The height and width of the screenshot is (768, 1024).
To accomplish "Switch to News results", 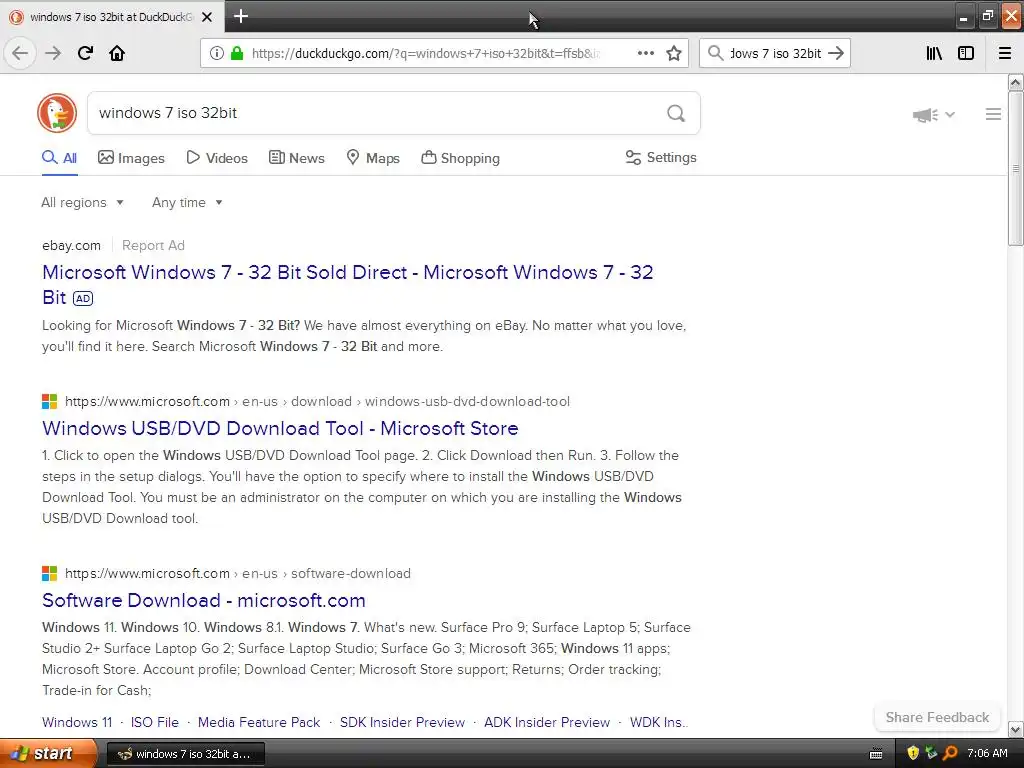I will point(296,158).
